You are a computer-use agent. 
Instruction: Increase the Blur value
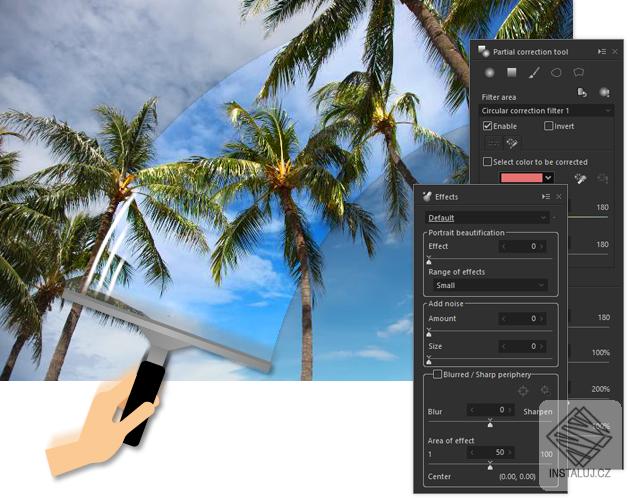[x=510, y=410]
